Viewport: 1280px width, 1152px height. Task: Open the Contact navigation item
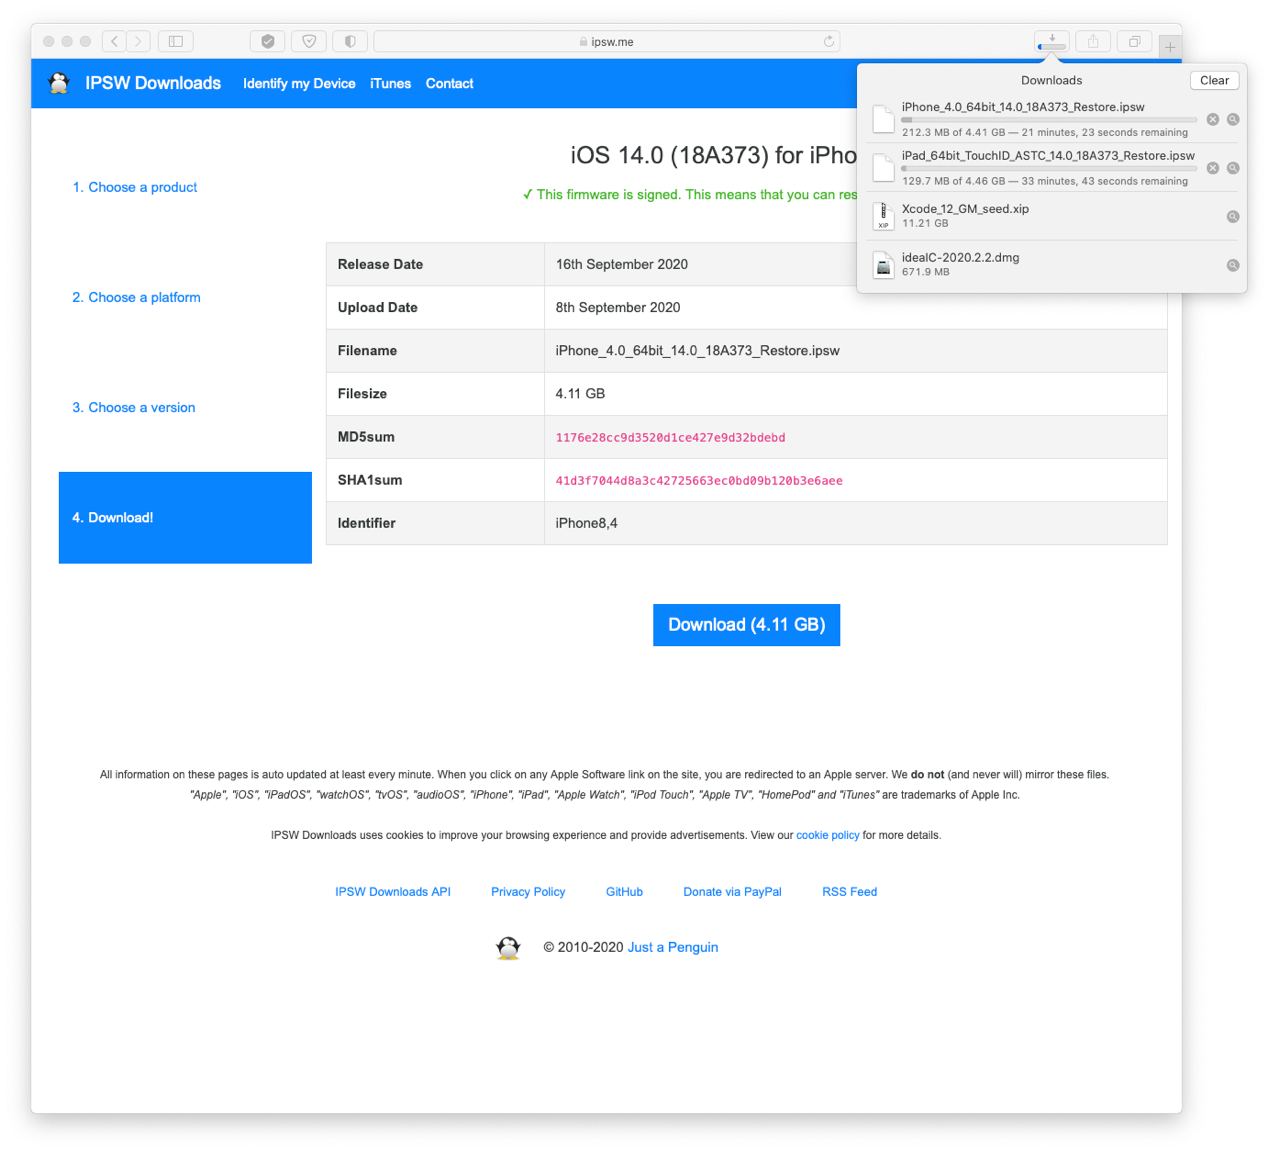coord(449,84)
